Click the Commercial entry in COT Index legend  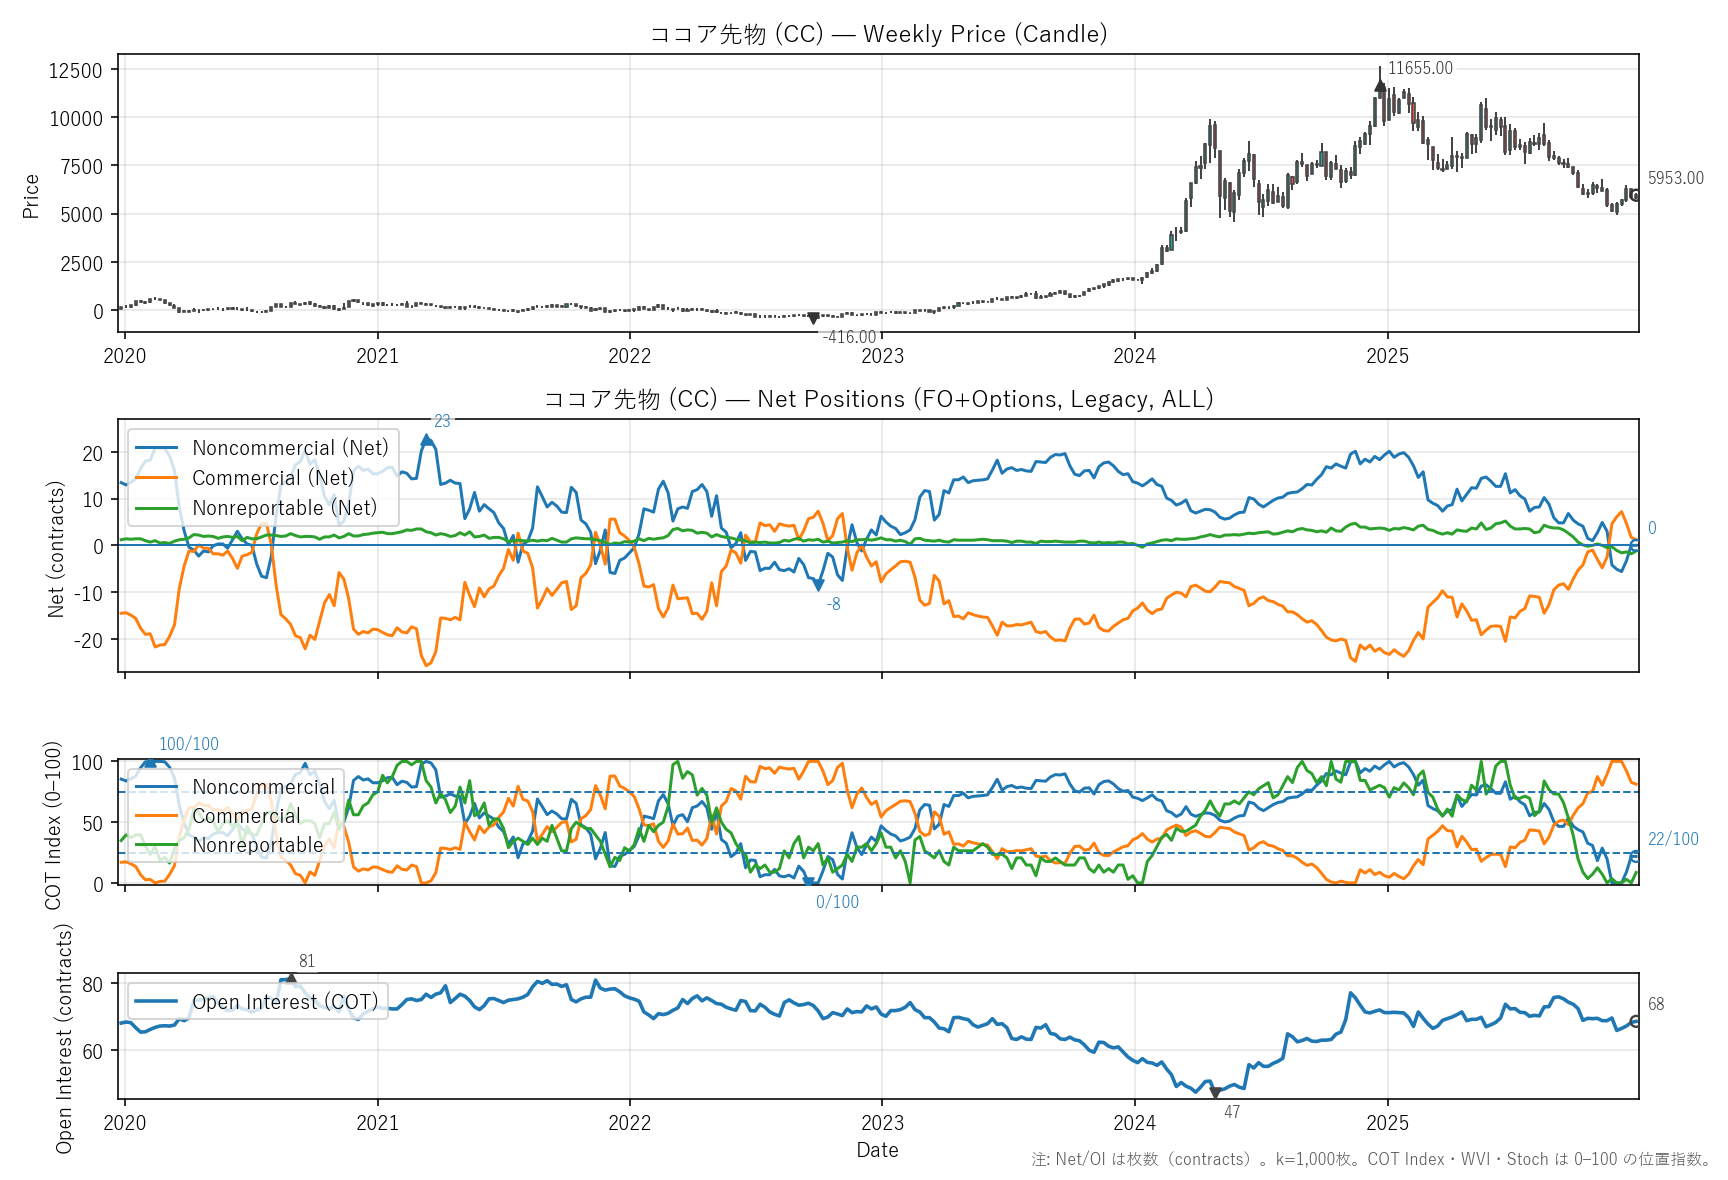pos(246,816)
